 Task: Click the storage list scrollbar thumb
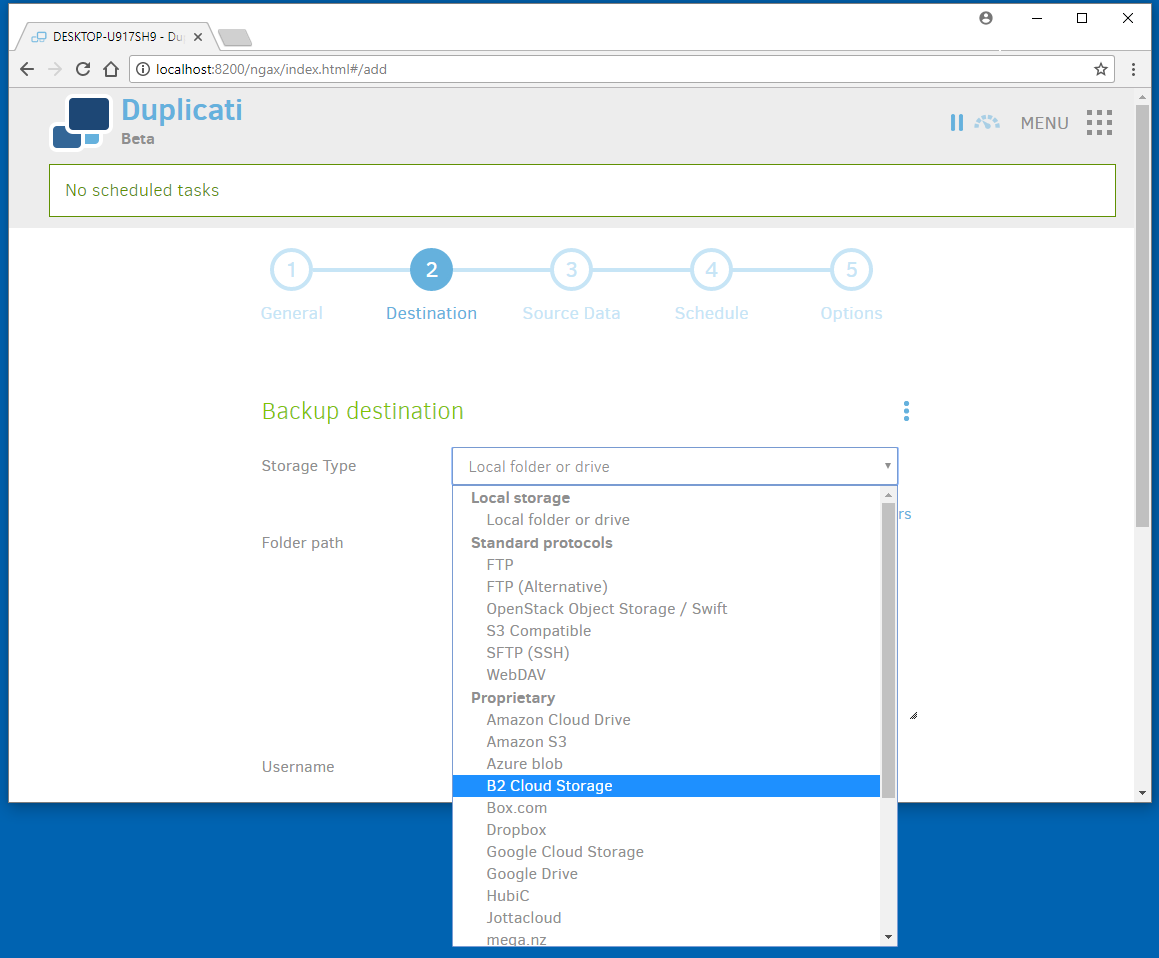point(888,650)
